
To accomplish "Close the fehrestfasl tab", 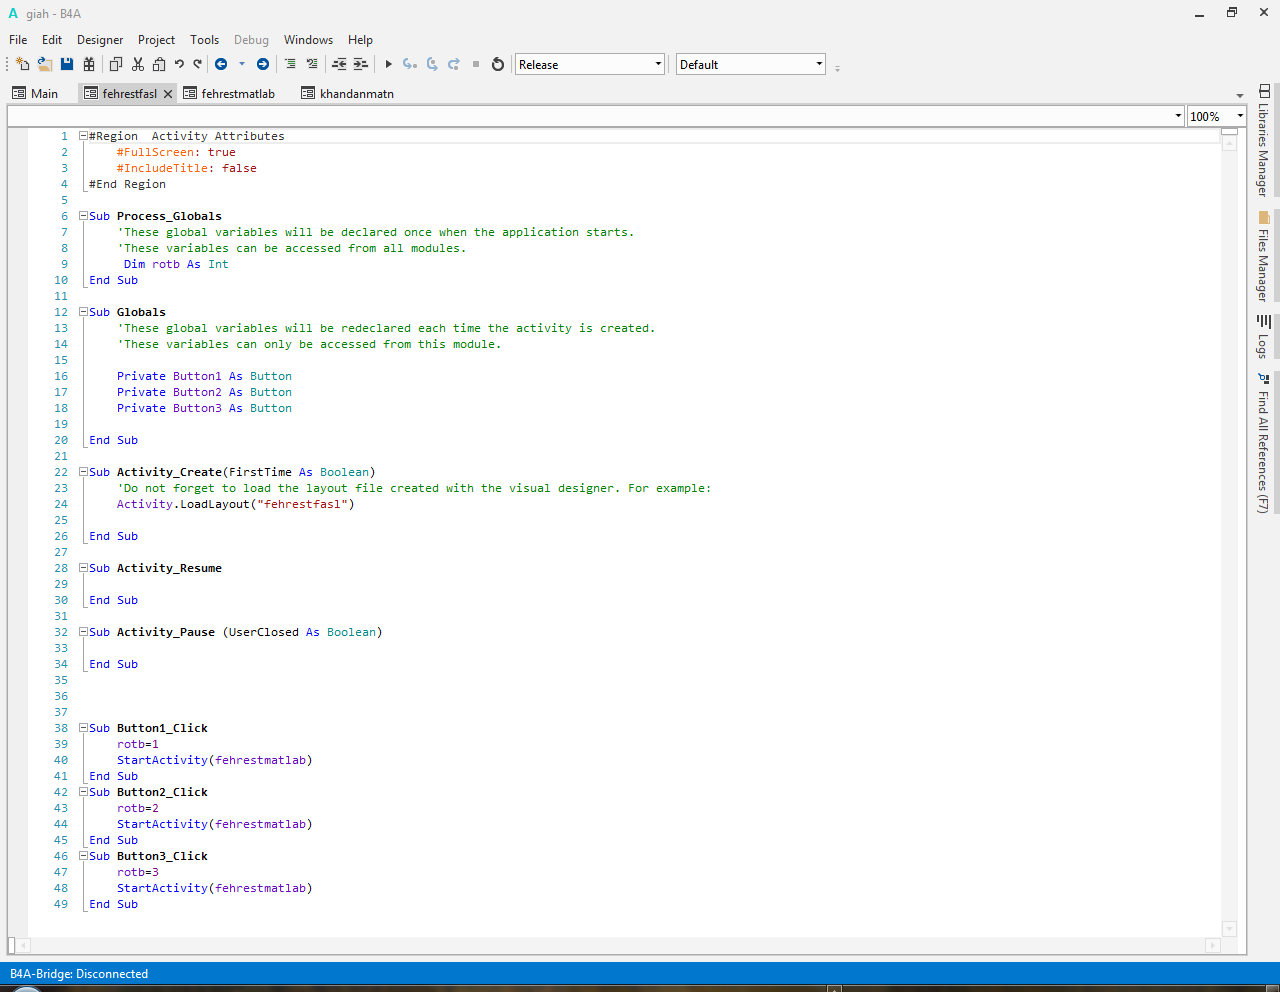I will pyautogui.click(x=168, y=94).
